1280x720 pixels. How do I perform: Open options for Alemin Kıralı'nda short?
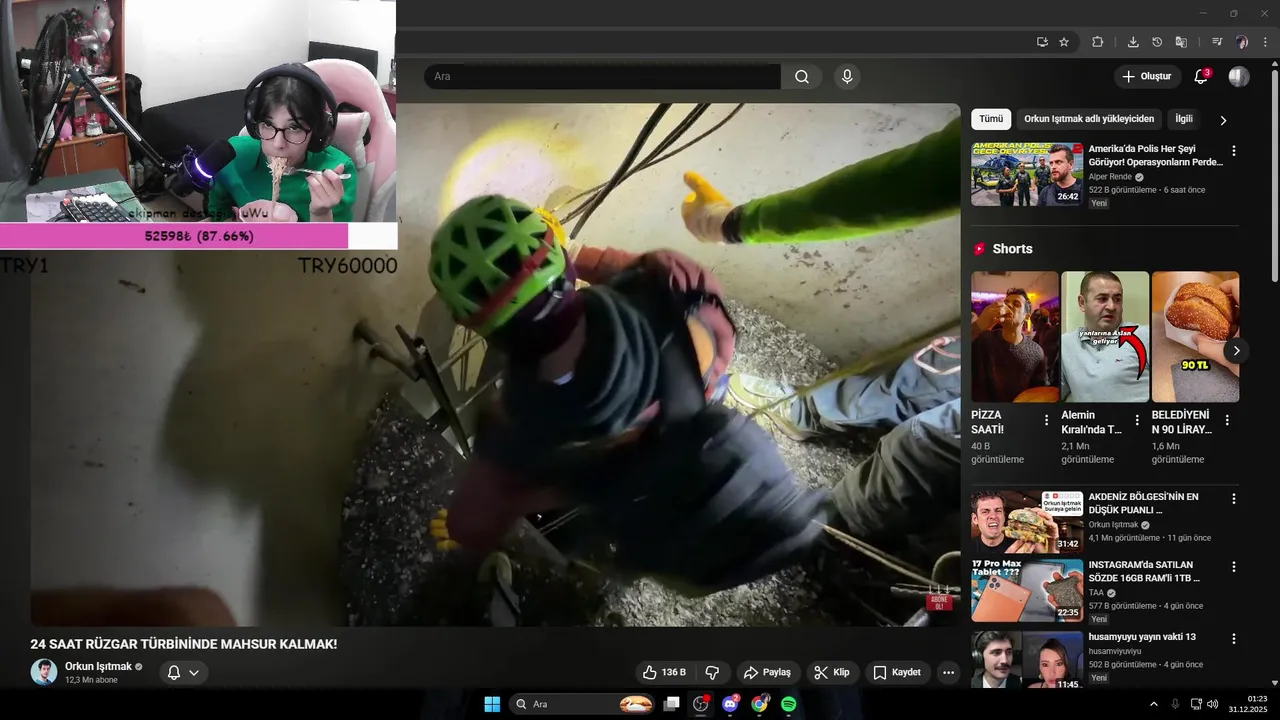coord(1137,420)
